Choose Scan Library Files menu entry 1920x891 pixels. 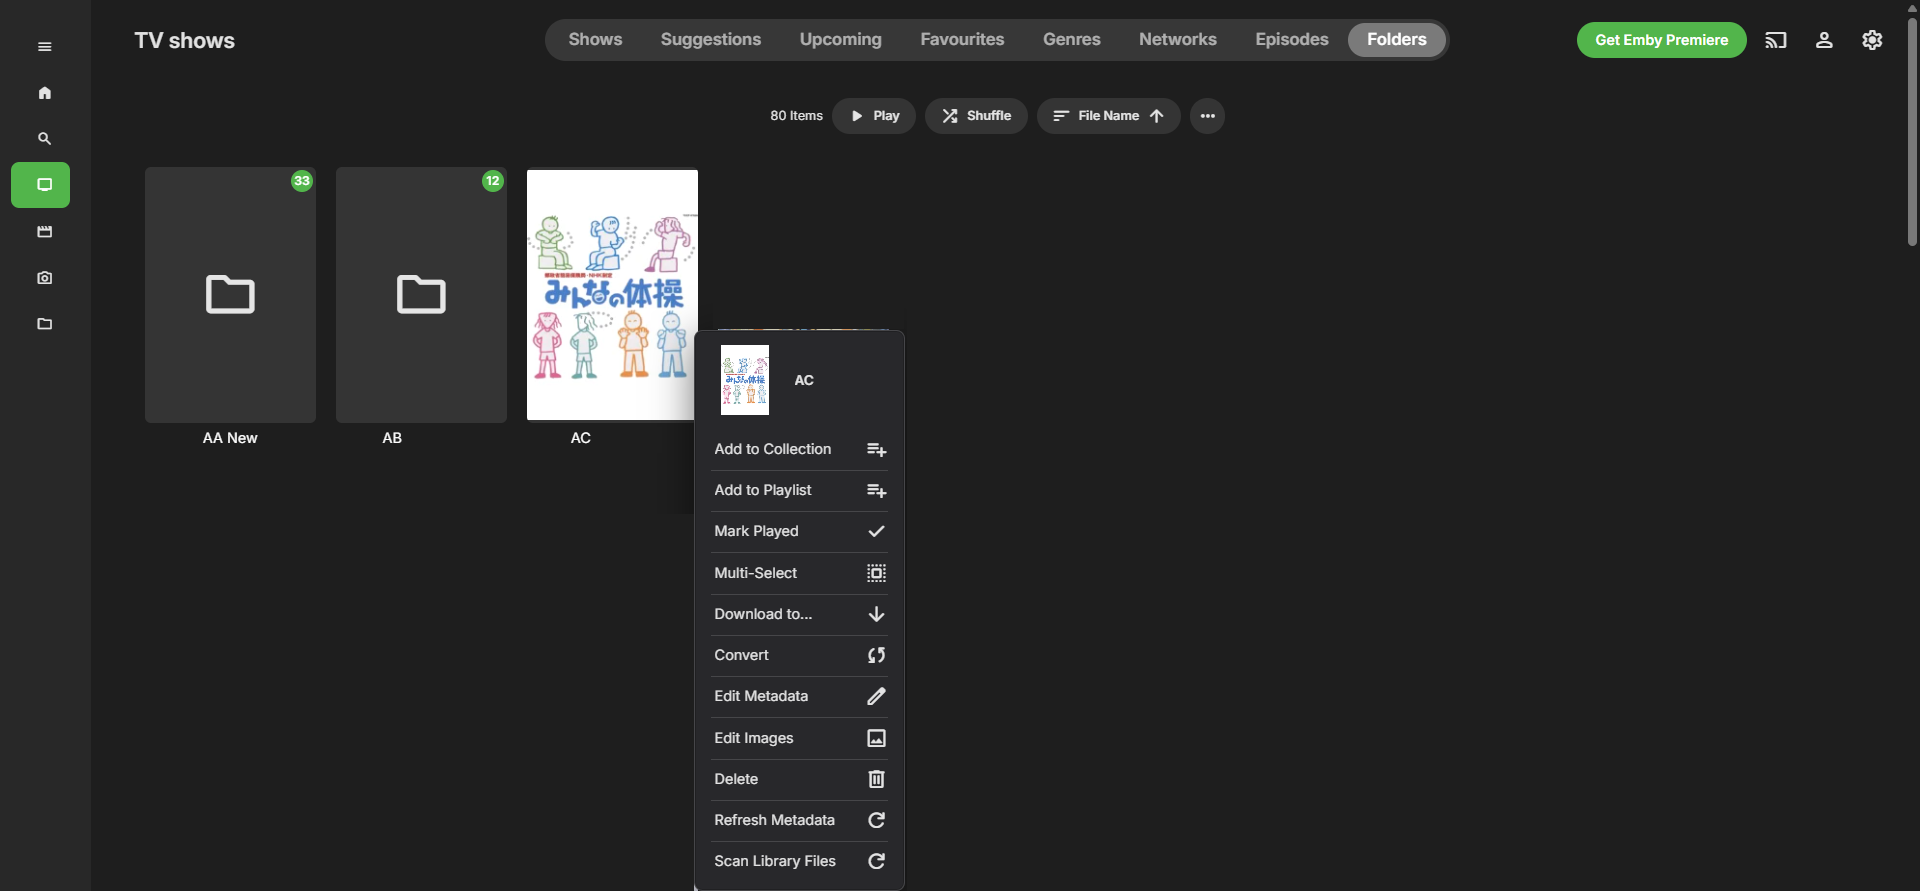800,861
